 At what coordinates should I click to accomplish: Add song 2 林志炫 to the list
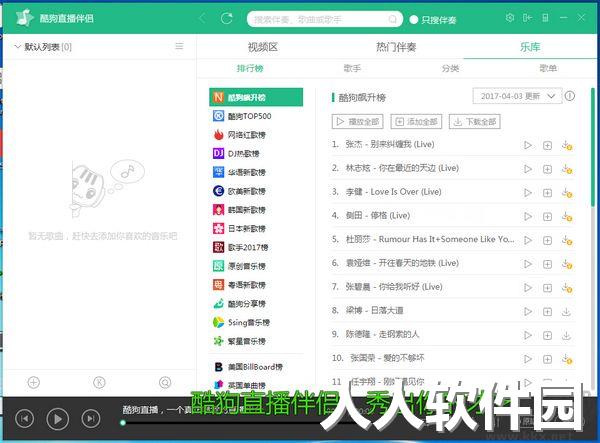(548, 169)
